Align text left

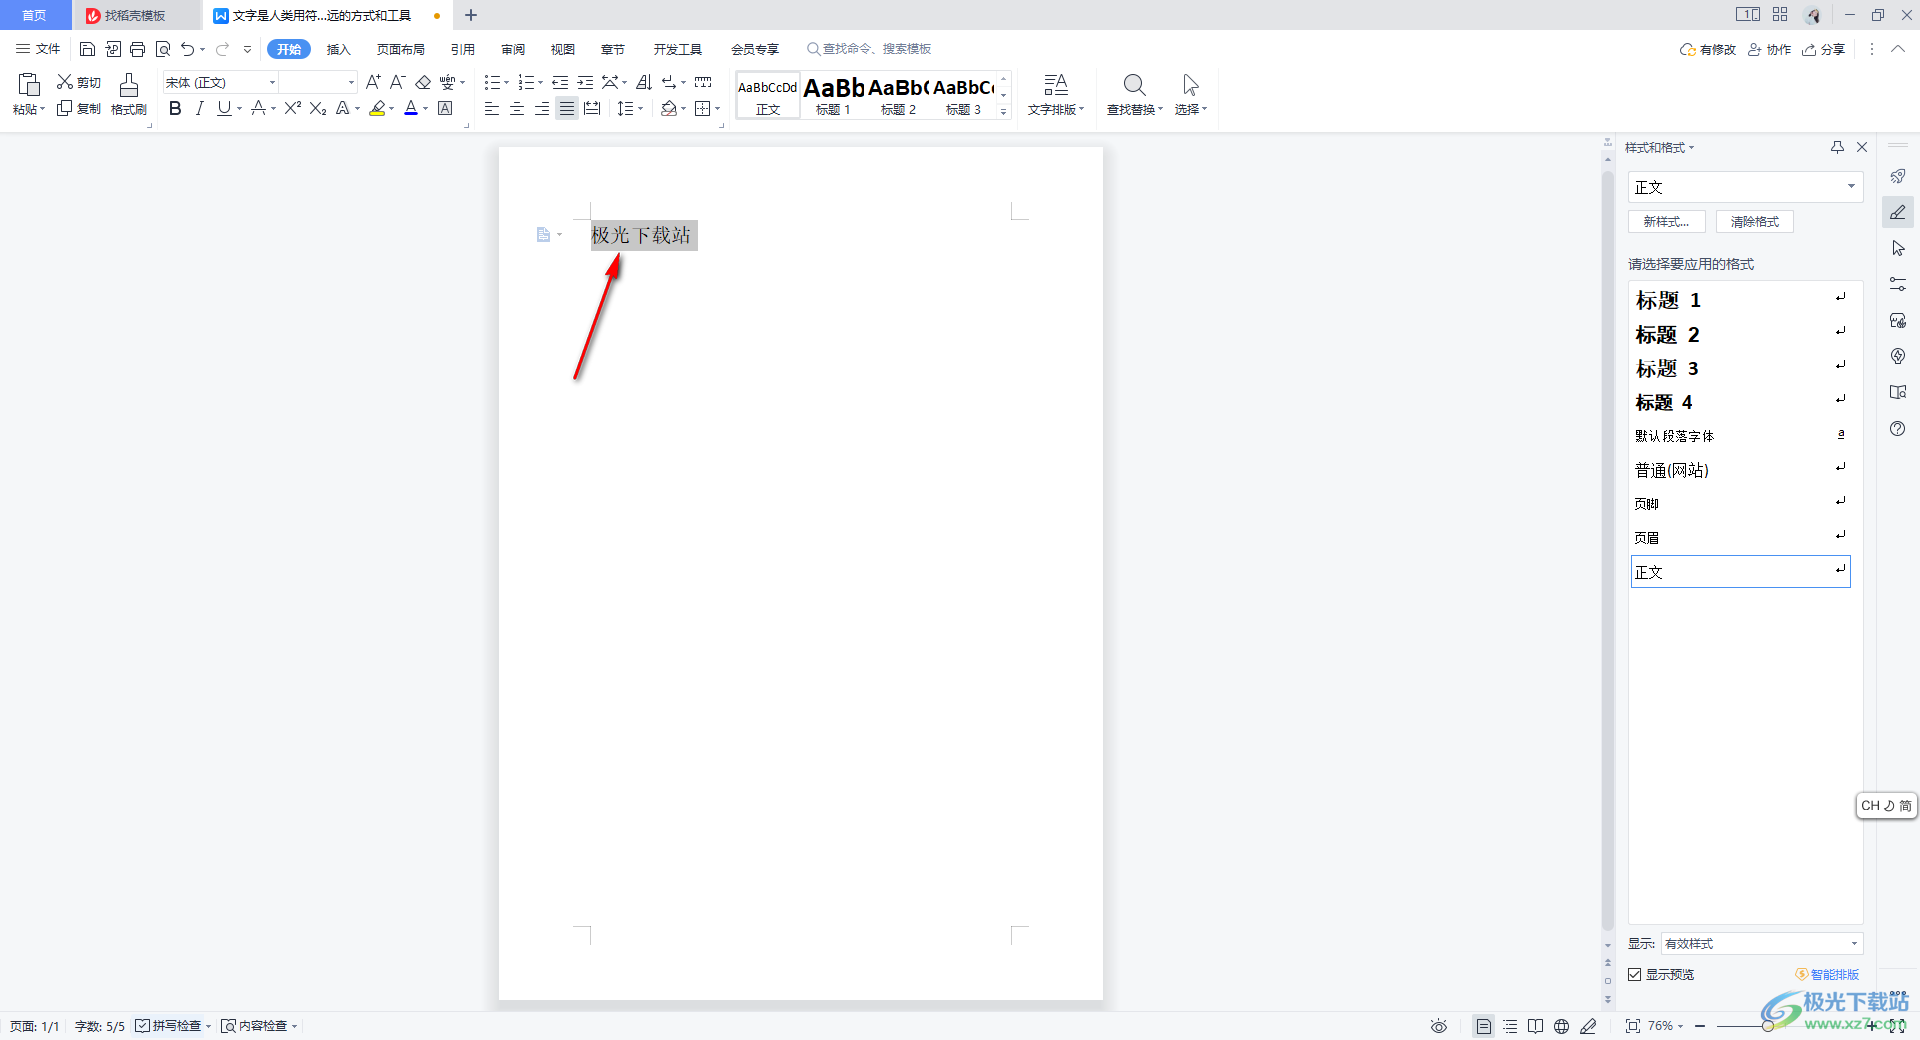coord(492,108)
